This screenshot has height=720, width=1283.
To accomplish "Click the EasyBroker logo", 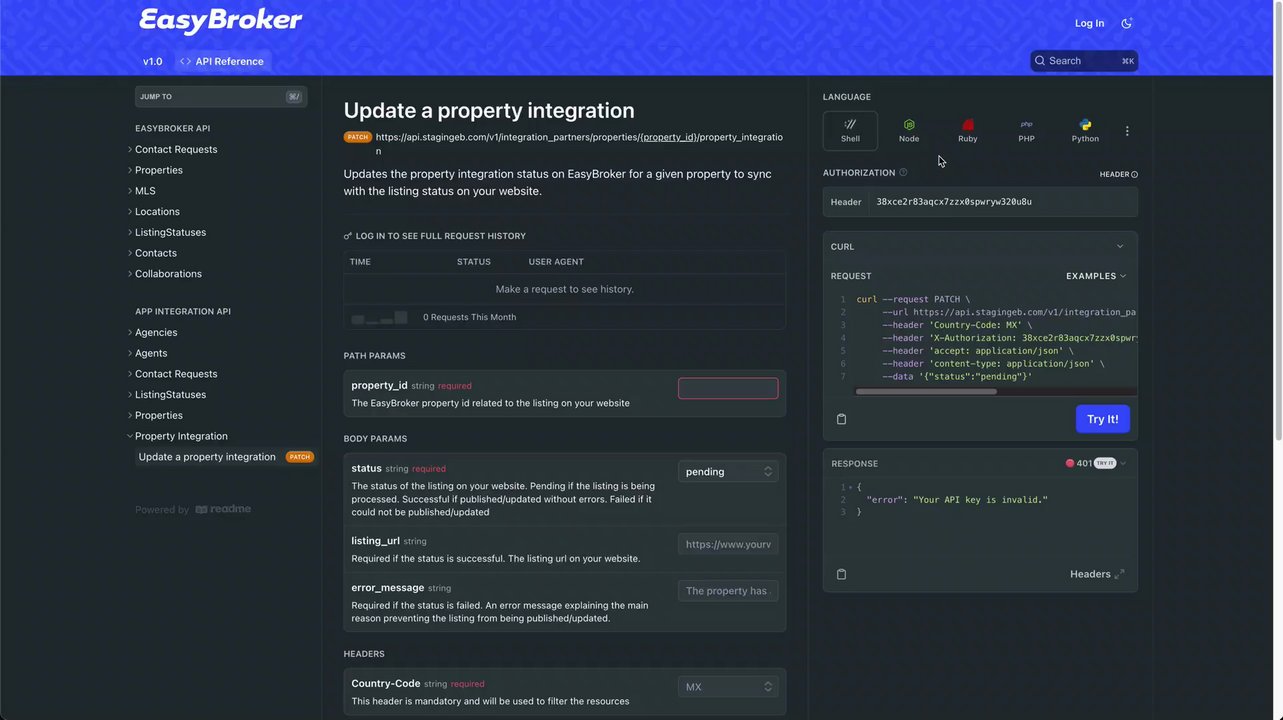I will [221, 20].
